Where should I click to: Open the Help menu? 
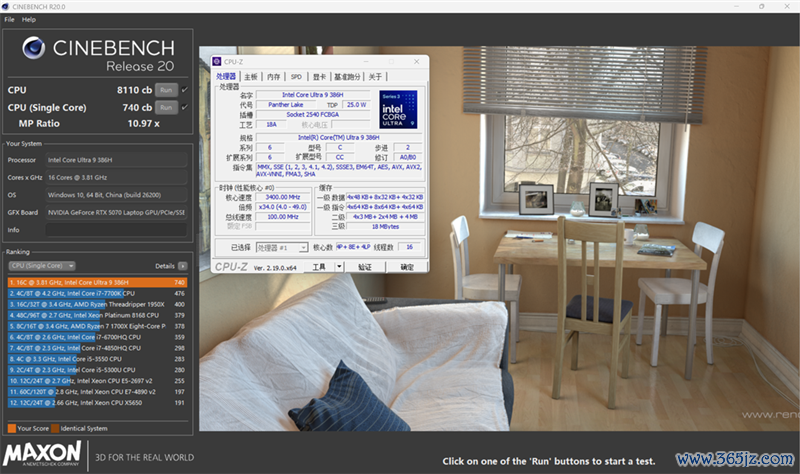coord(29,19)
